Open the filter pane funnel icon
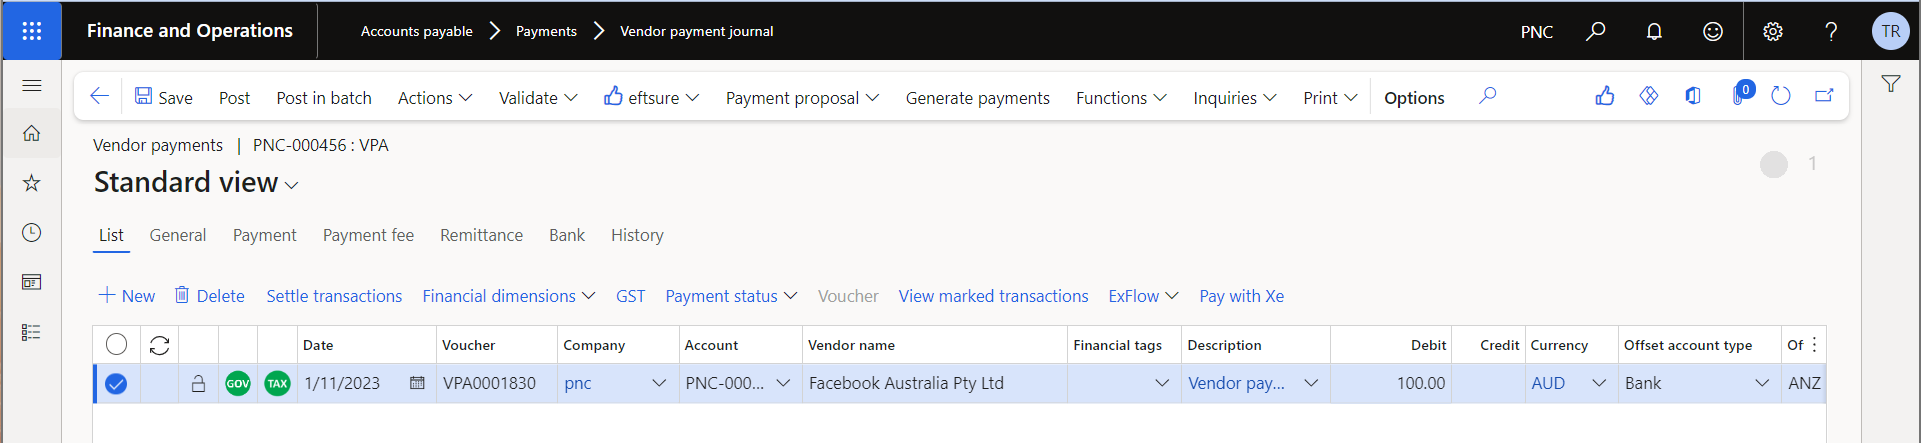Screen dimensions: 1921x443 click(1890, 84)
